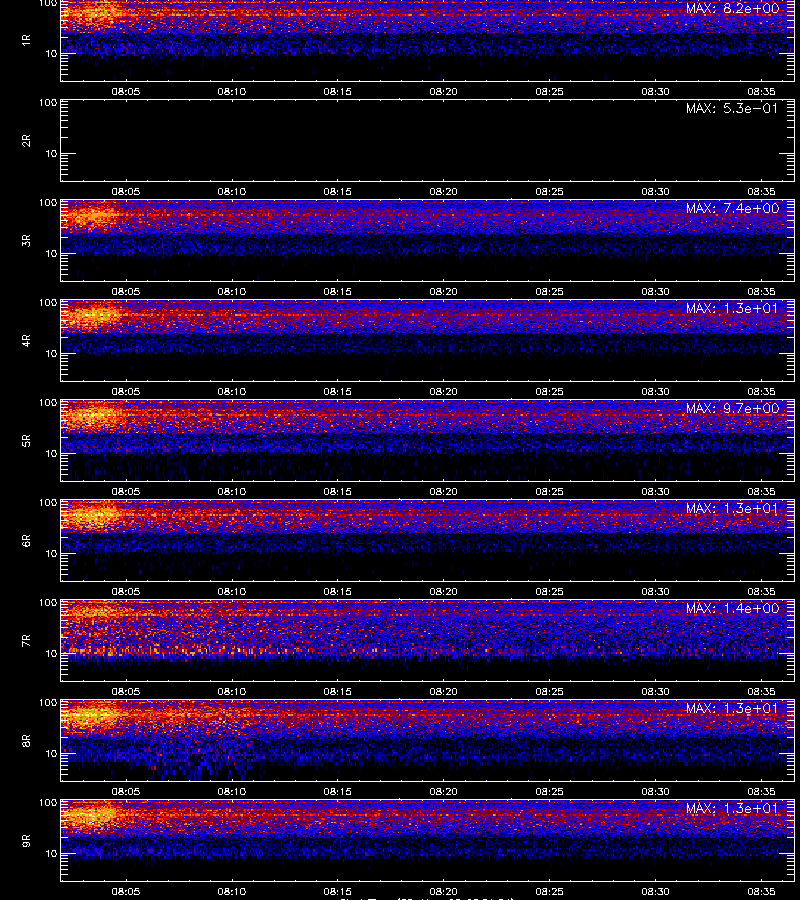Click the 08:15 time label under panel 6R
This screenshot has width=800, height=900.
[337, 591]
